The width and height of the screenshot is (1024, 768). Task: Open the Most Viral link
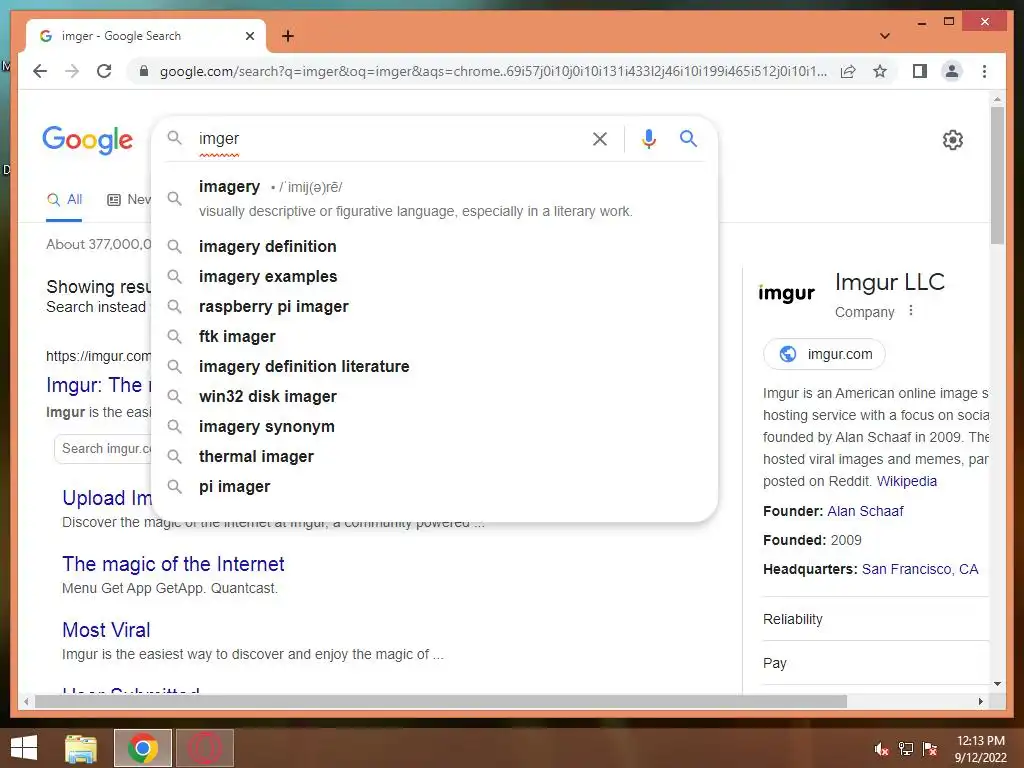[x=106, y=630]
